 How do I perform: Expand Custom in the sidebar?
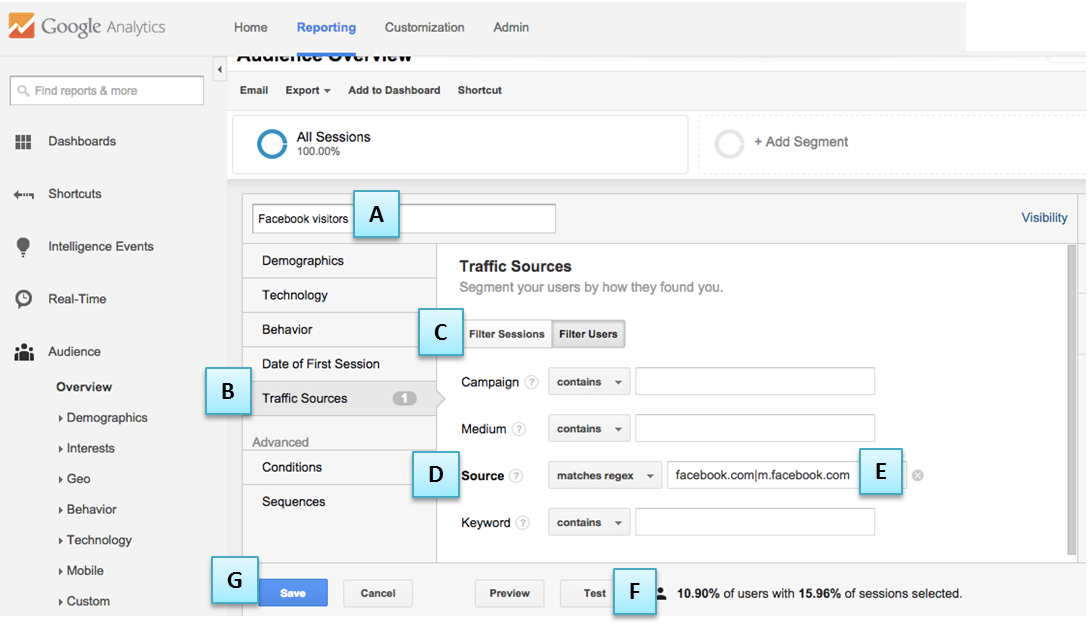click(x=84, y=601)
